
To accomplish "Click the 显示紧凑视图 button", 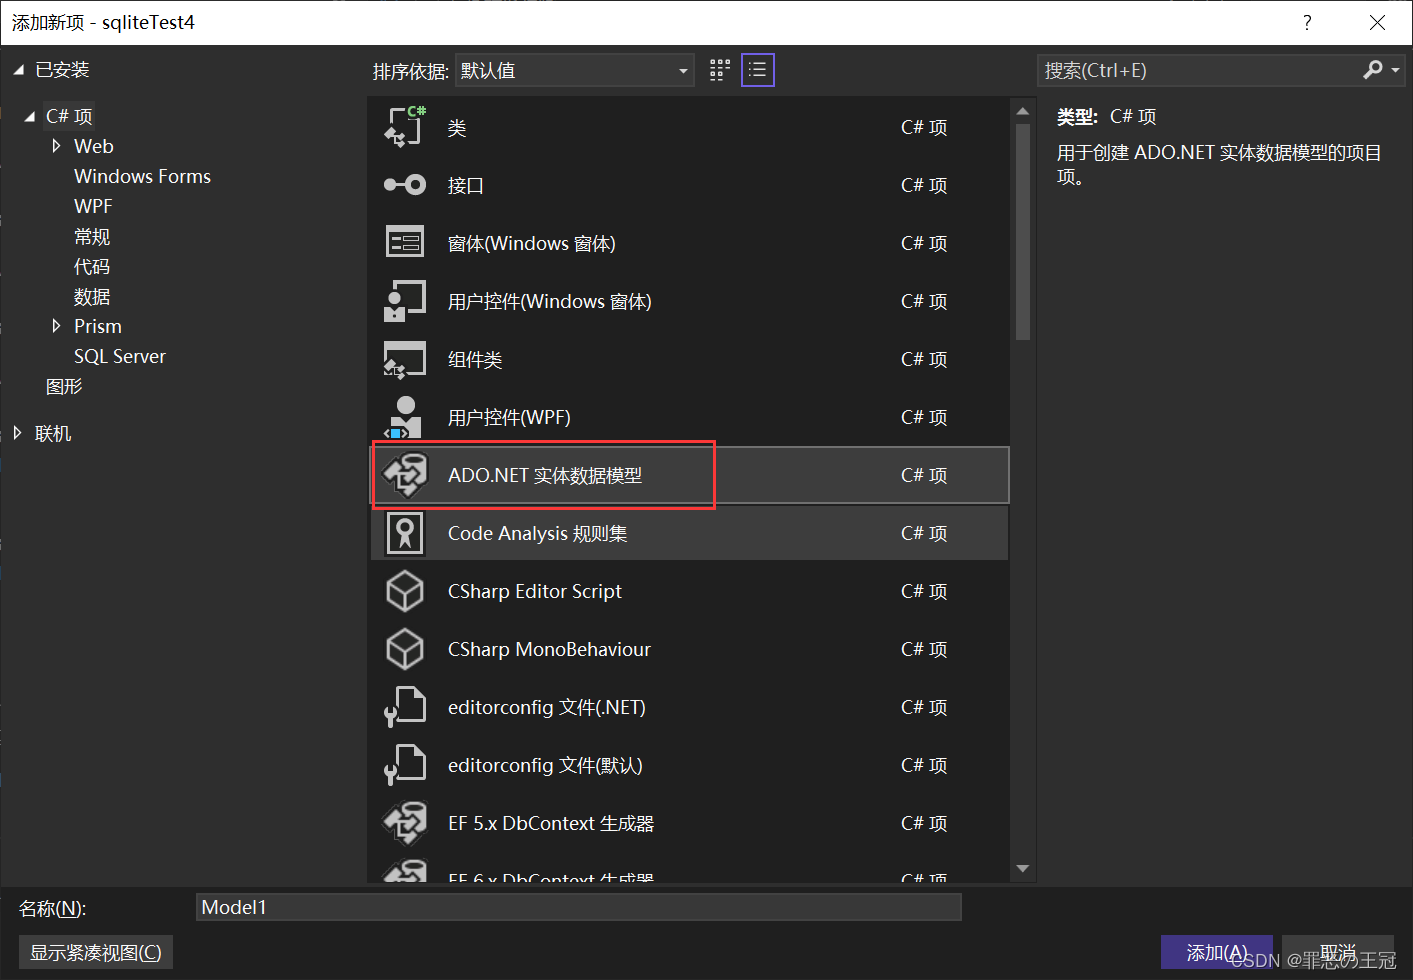I will coord(96,952).
